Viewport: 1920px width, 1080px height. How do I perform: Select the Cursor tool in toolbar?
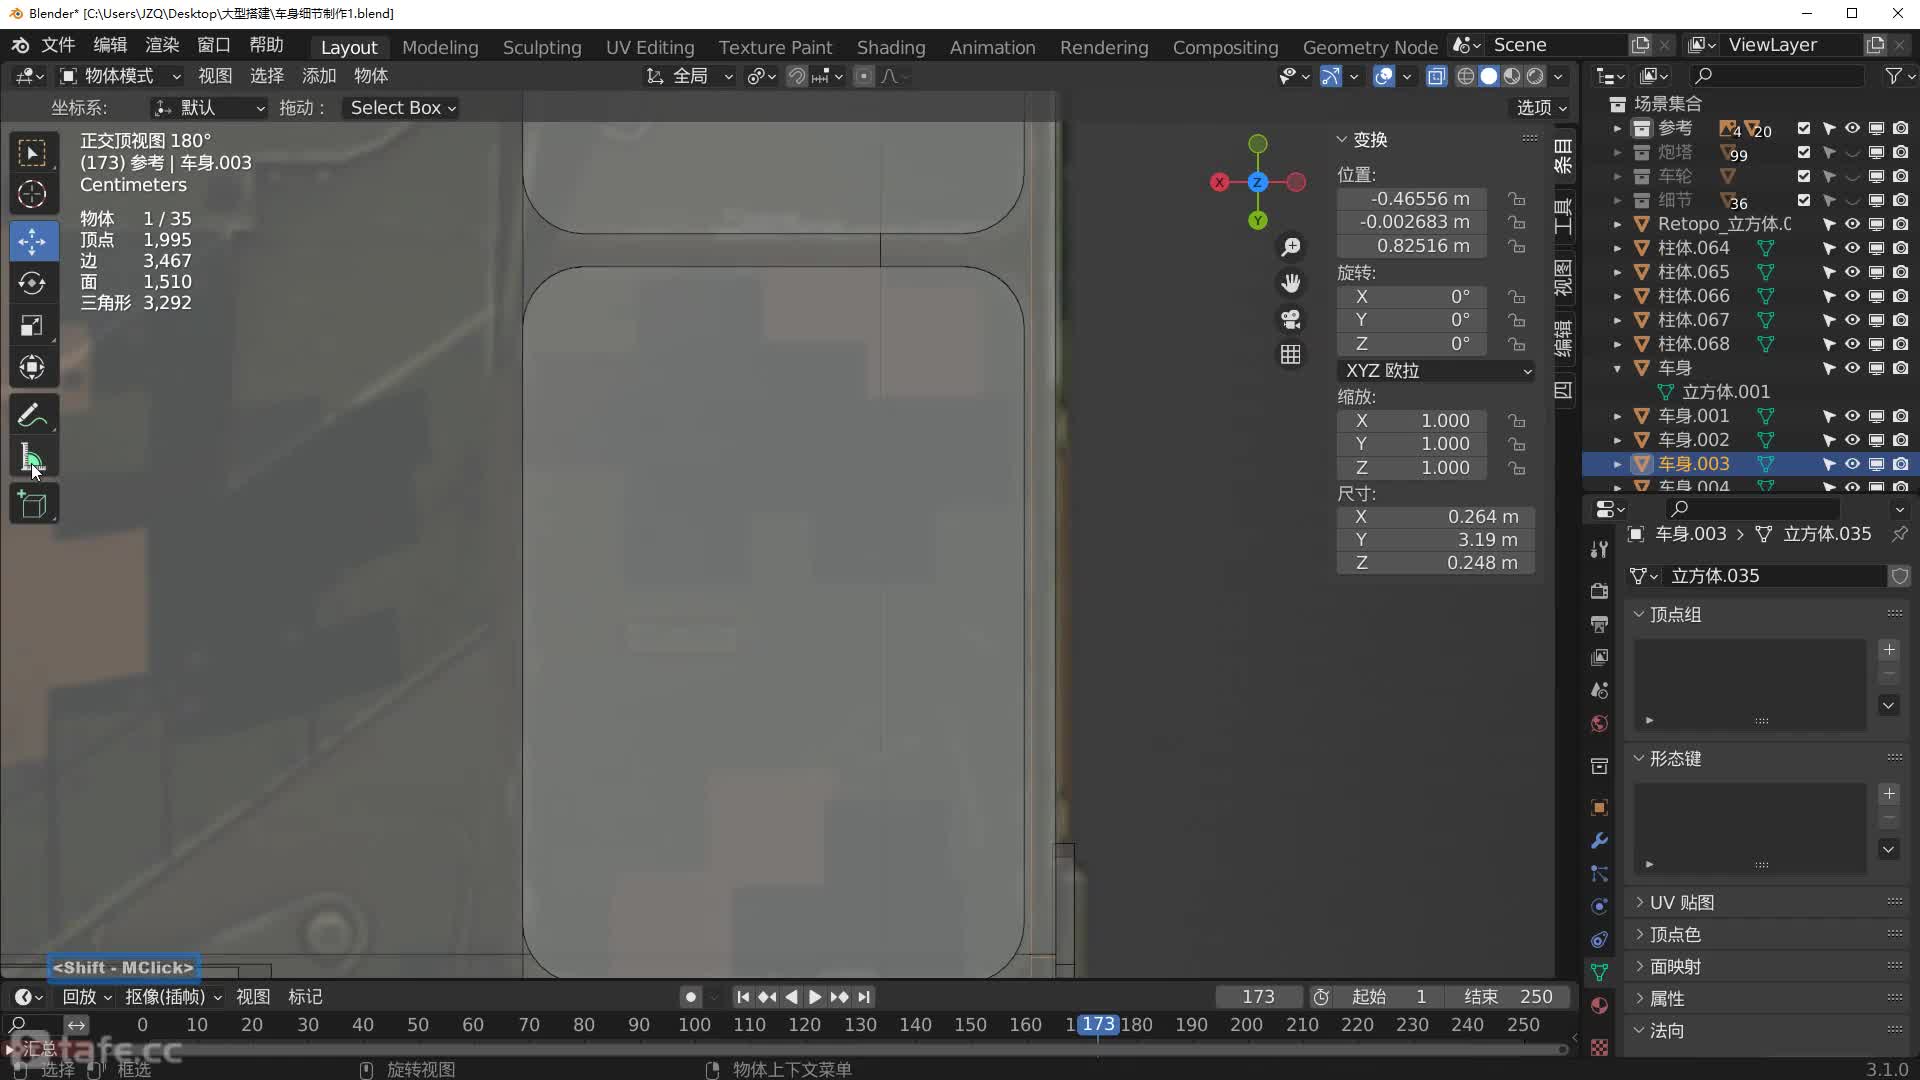(x=32, y=195)
